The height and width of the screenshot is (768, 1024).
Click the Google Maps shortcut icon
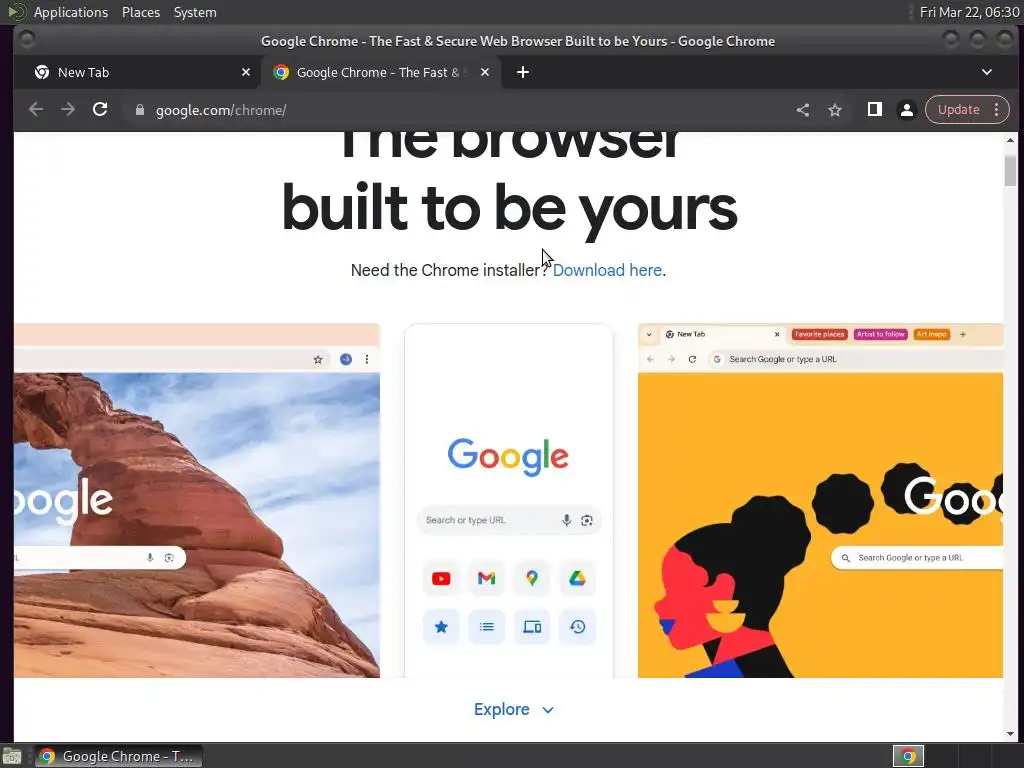[532, 579]
